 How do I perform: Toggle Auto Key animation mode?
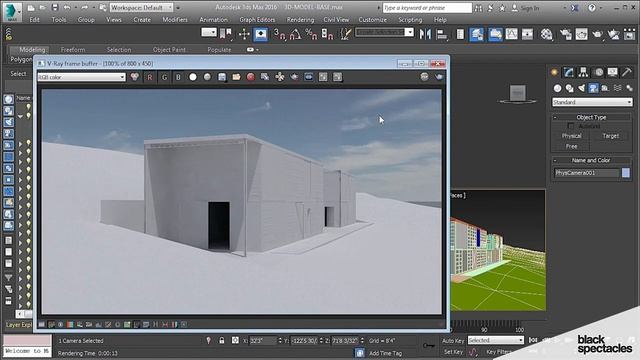453,340
